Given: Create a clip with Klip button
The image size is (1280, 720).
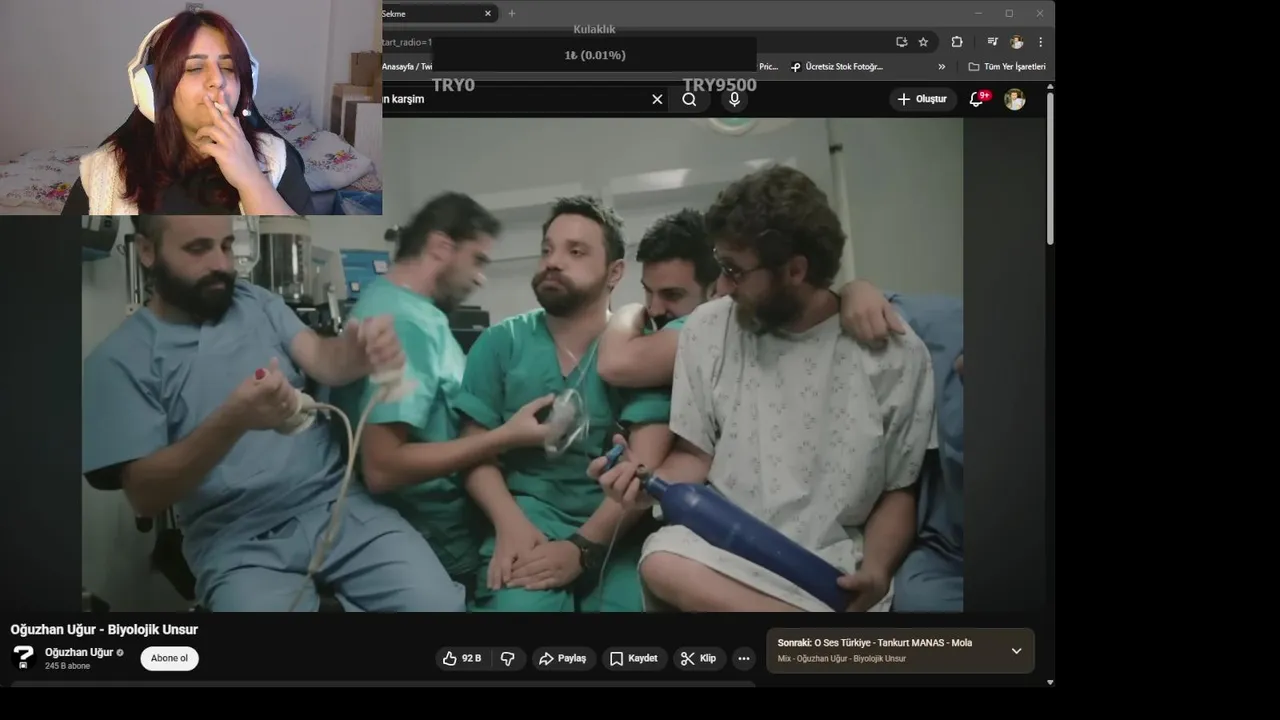Looking at the screenshot, I should (698, 658).
